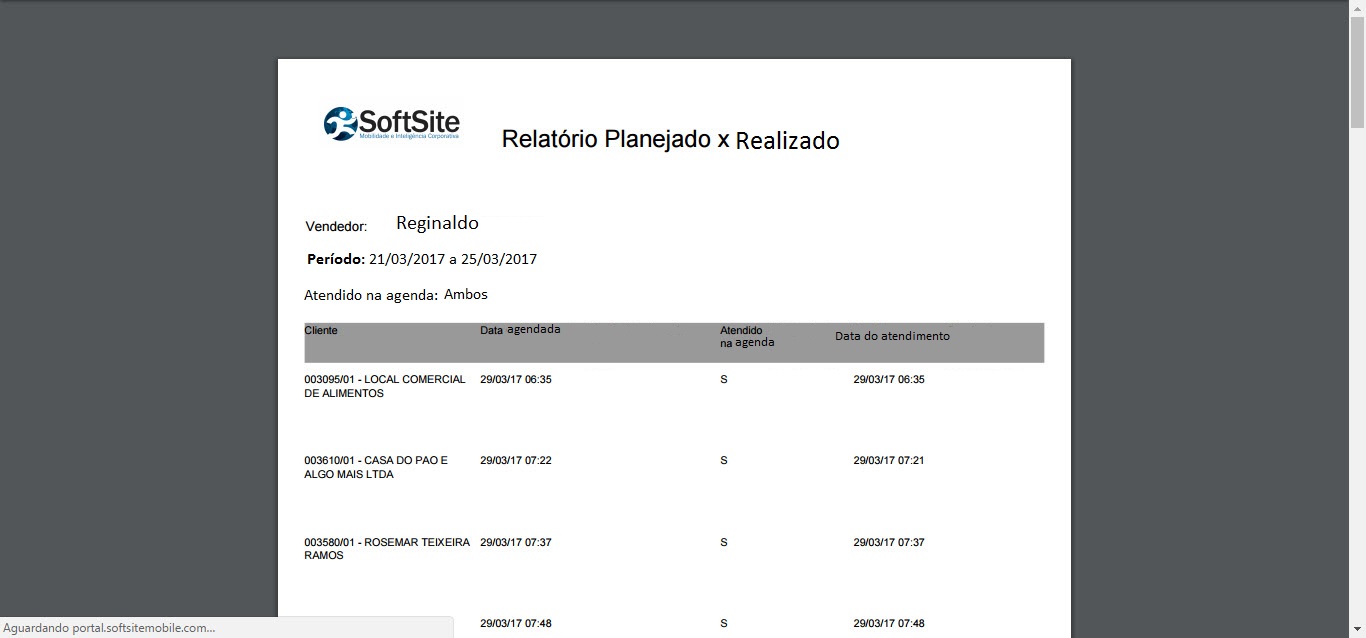This screenshot has width=1366, height=638.
Task: Click the SoftSite logo
Action: pyautogui.click(x=391, y=124)
